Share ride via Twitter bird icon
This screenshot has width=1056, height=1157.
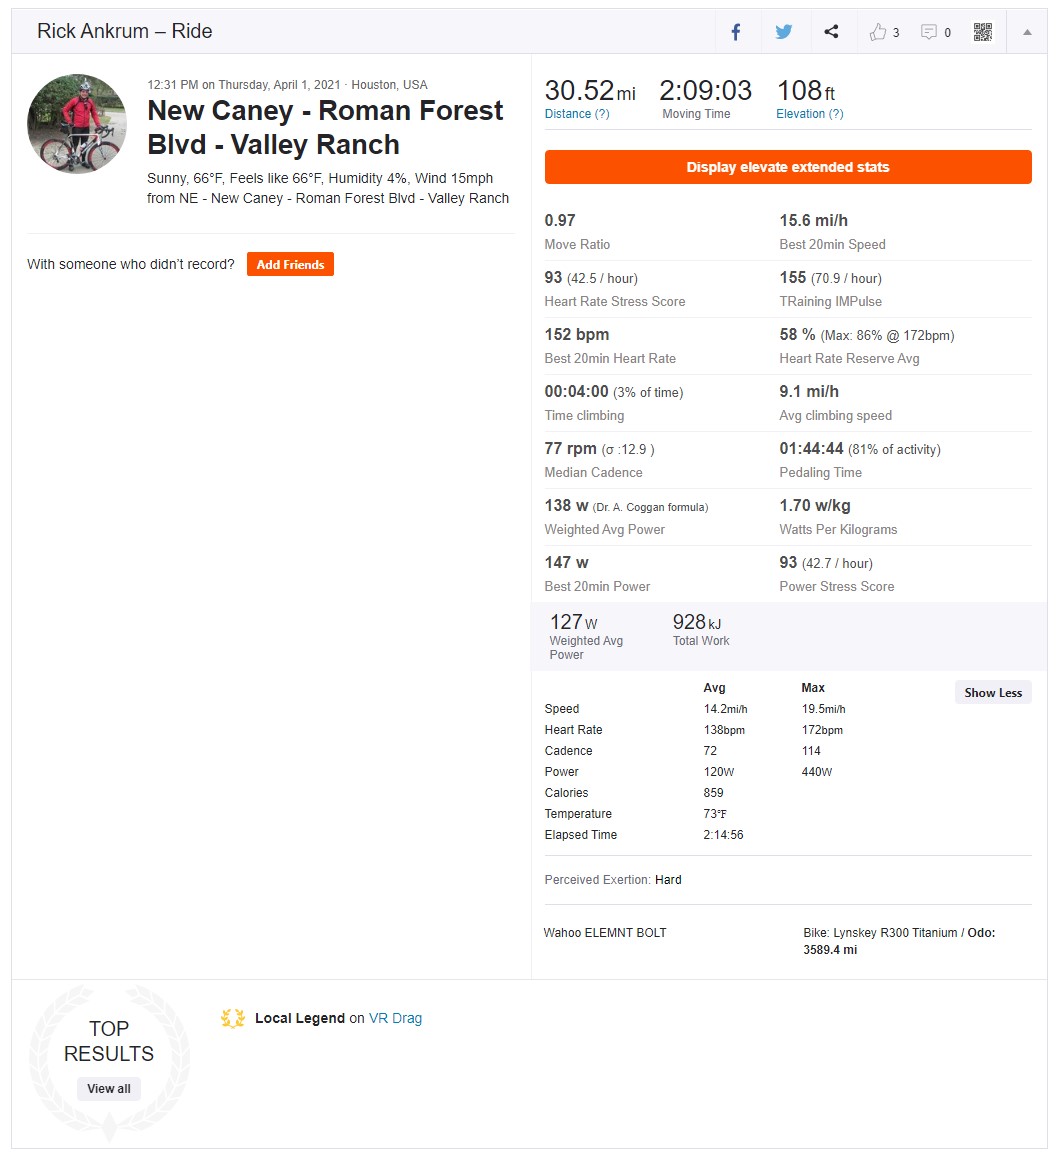[784, 32]
